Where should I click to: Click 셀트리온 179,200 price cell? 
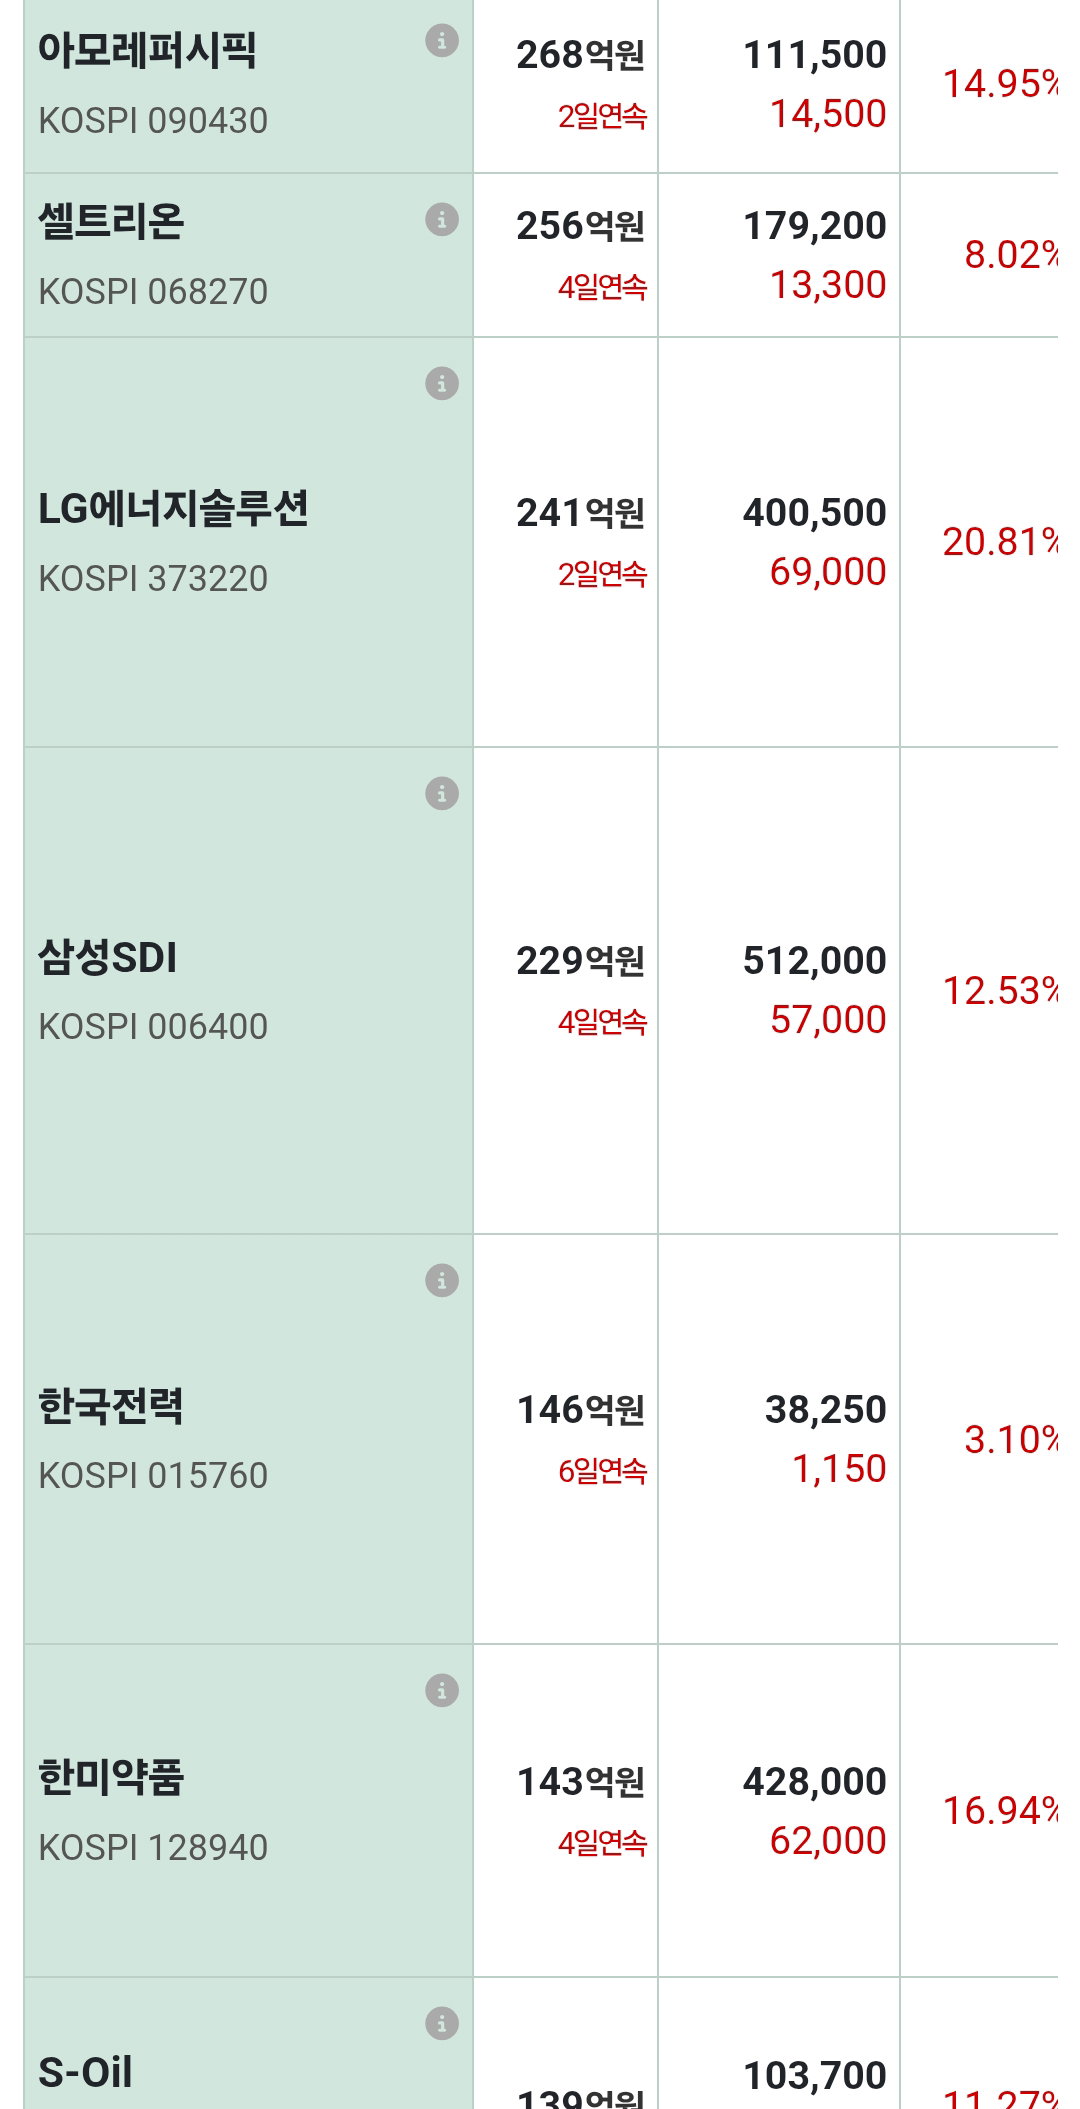tap(779, 255)
